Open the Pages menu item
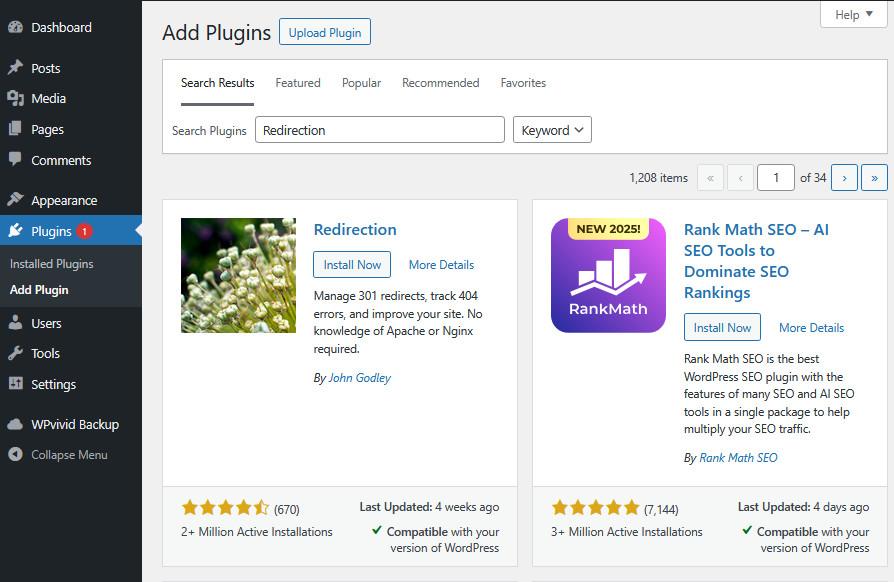 (71, 129)
